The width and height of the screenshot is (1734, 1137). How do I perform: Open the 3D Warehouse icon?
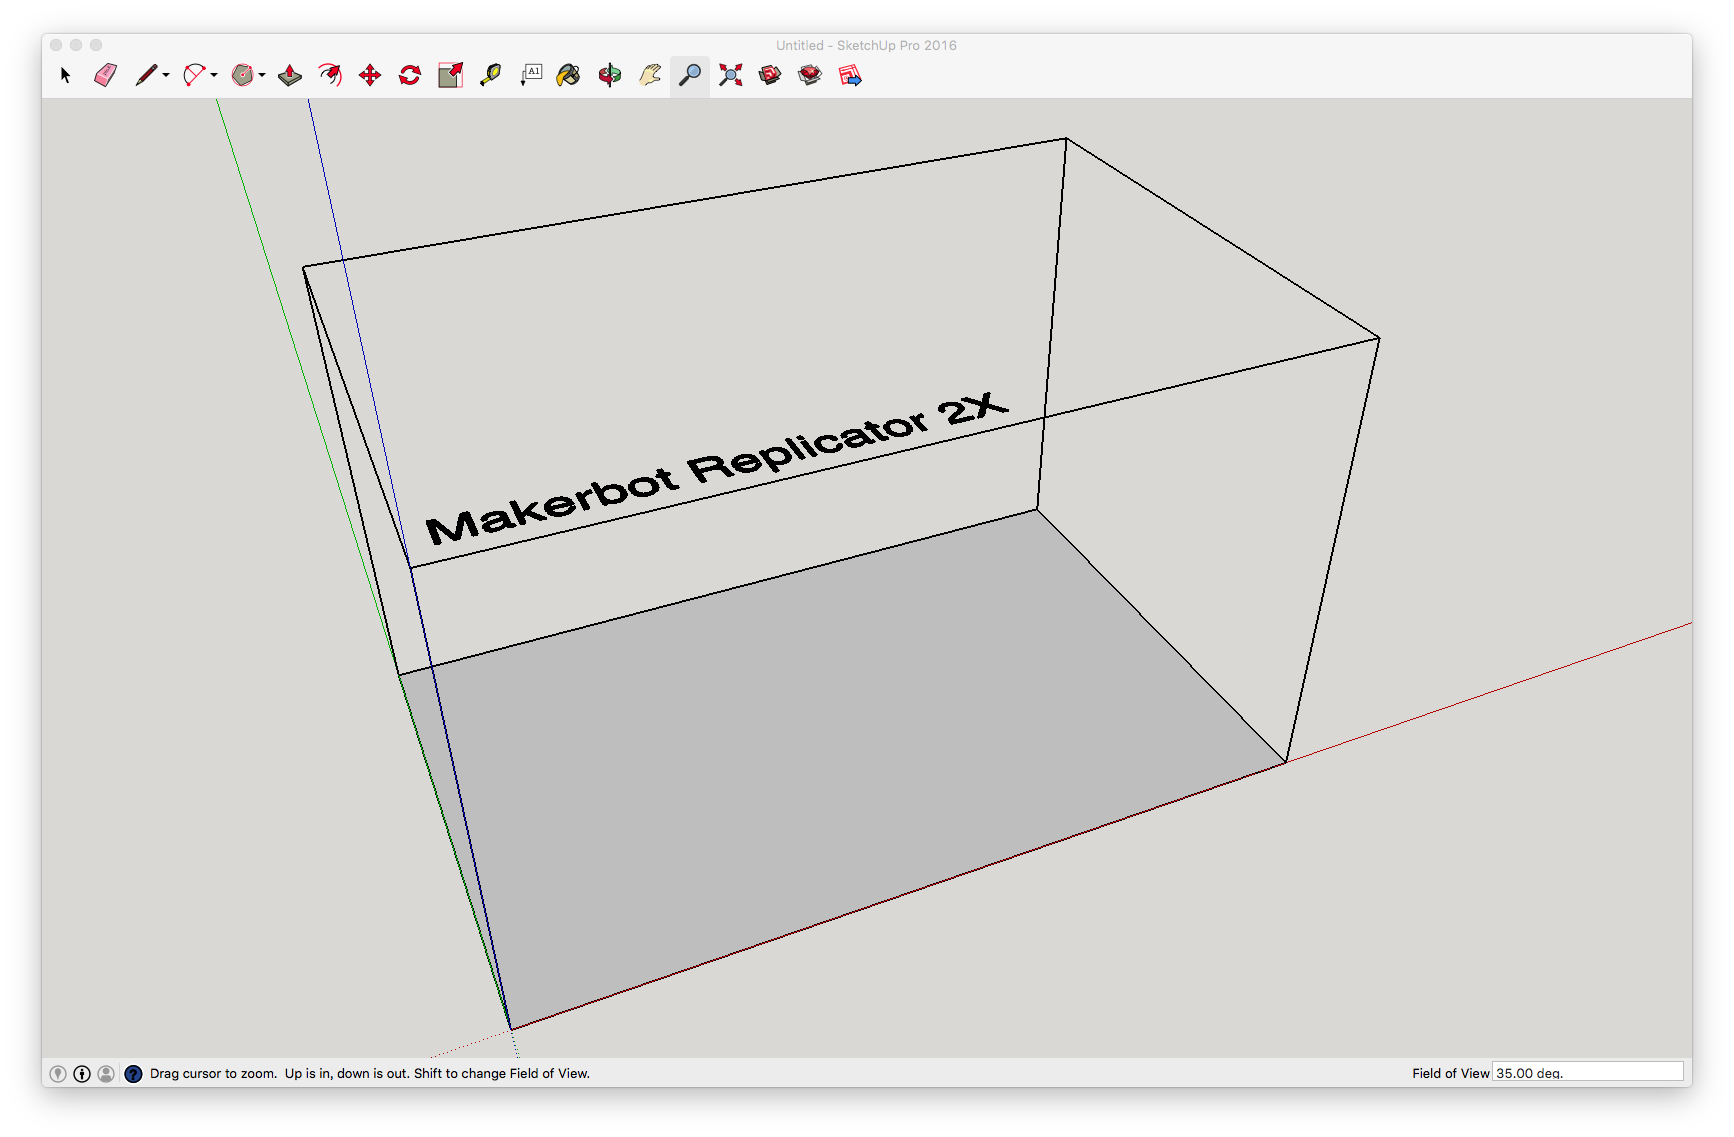770,75
